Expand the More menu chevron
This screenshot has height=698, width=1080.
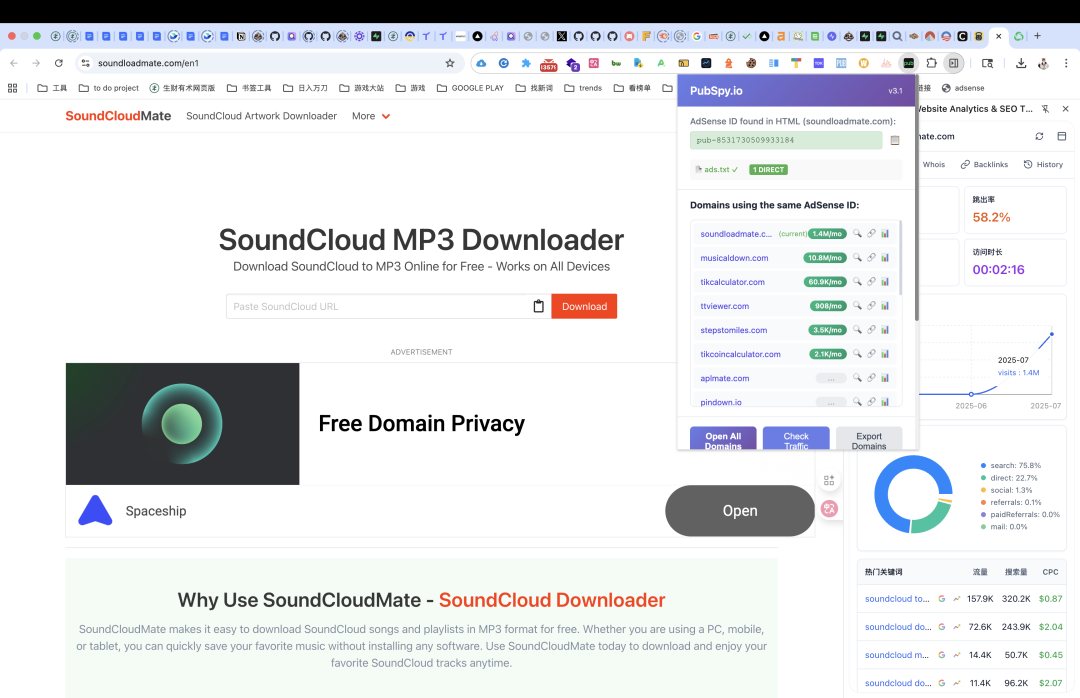point(386,116)
